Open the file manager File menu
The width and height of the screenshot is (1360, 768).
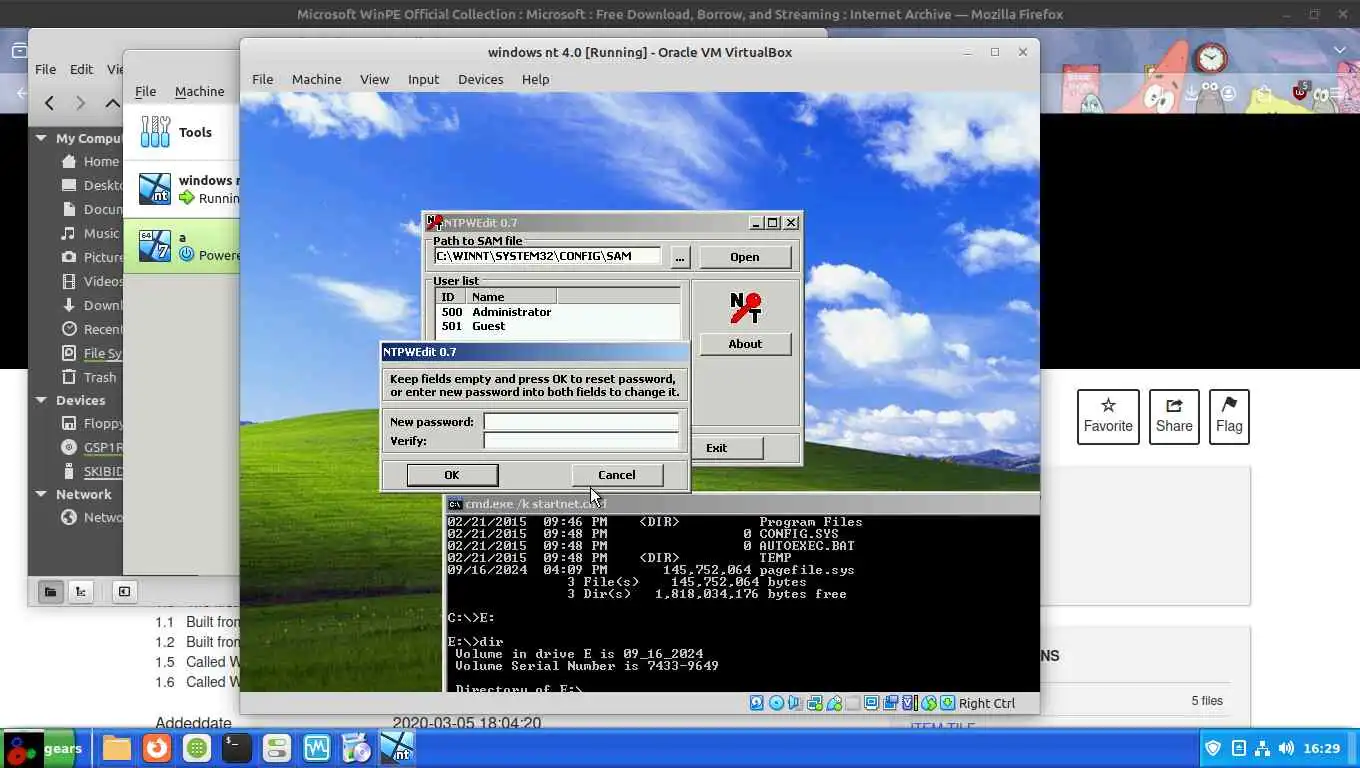46,69
